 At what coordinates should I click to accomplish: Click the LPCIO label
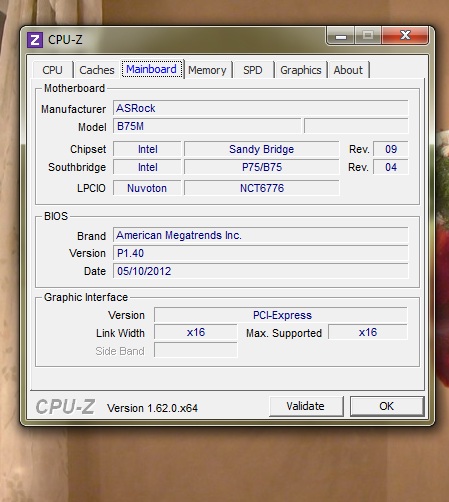91,188
